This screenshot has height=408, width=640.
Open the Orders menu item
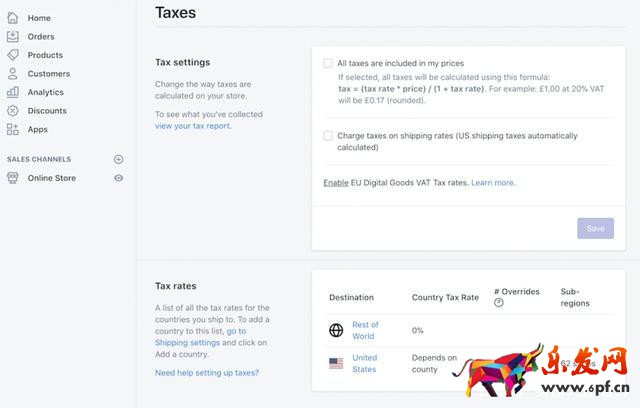(x=41, y=36)
